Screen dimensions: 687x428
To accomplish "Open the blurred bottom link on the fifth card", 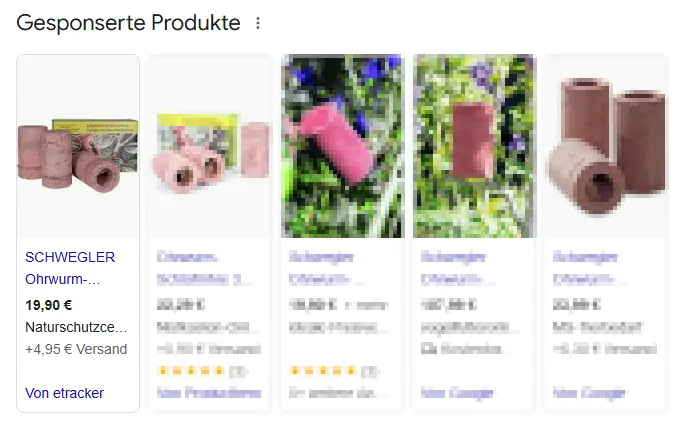I will coord(589,393).
